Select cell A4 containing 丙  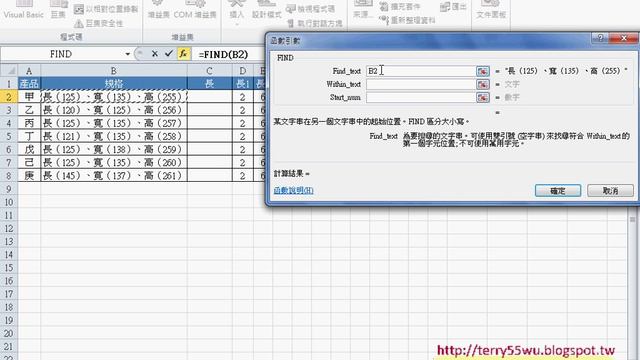click(x=29, y=123)
